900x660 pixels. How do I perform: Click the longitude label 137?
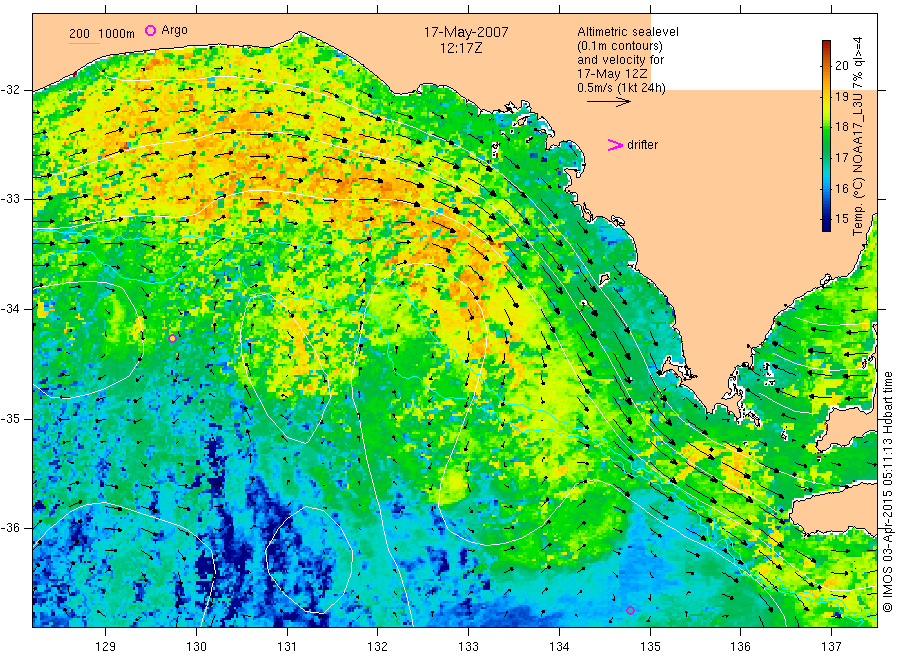[x=831, y=647]
